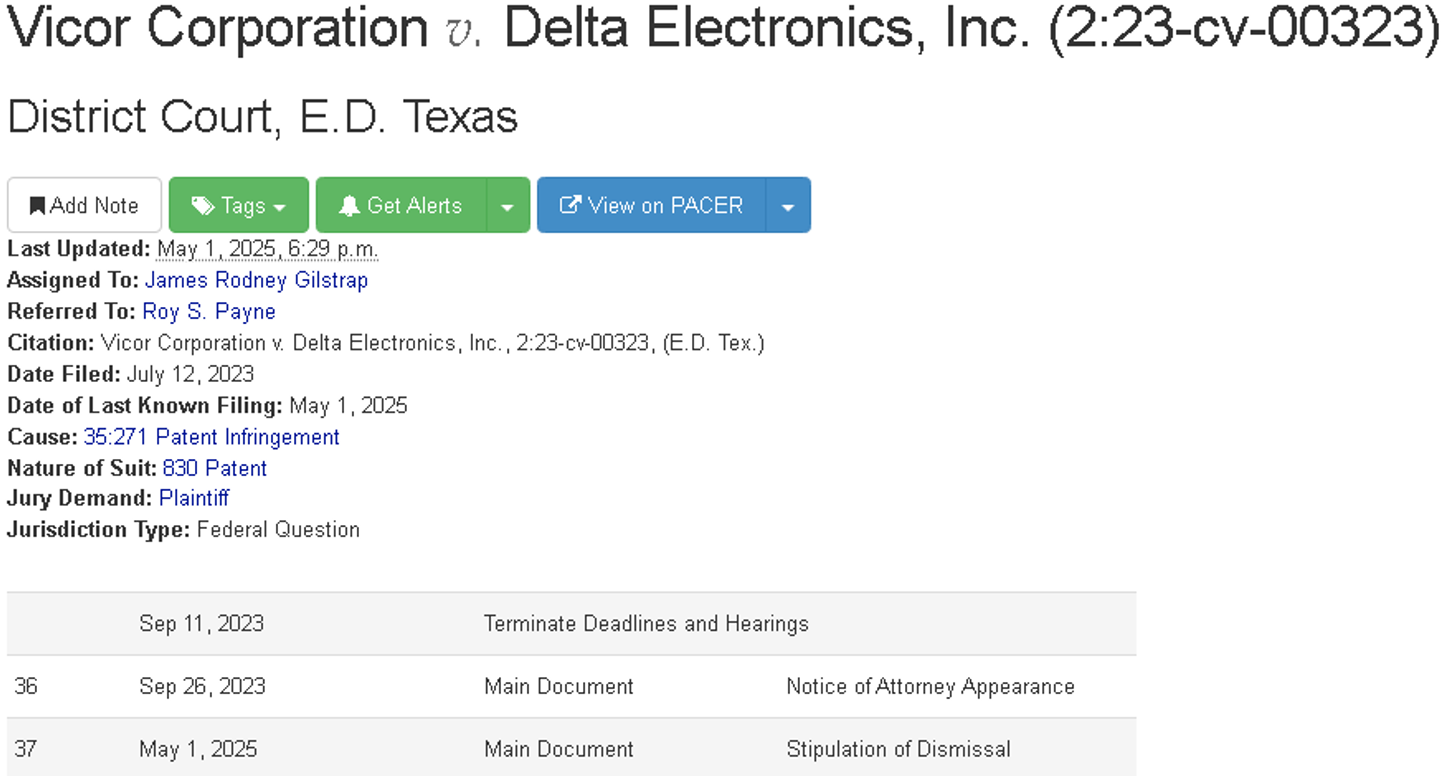Click the Plaintiff jury demand link
The height and width of the screenshot is (776, 1441).
[x=194, y=498]
